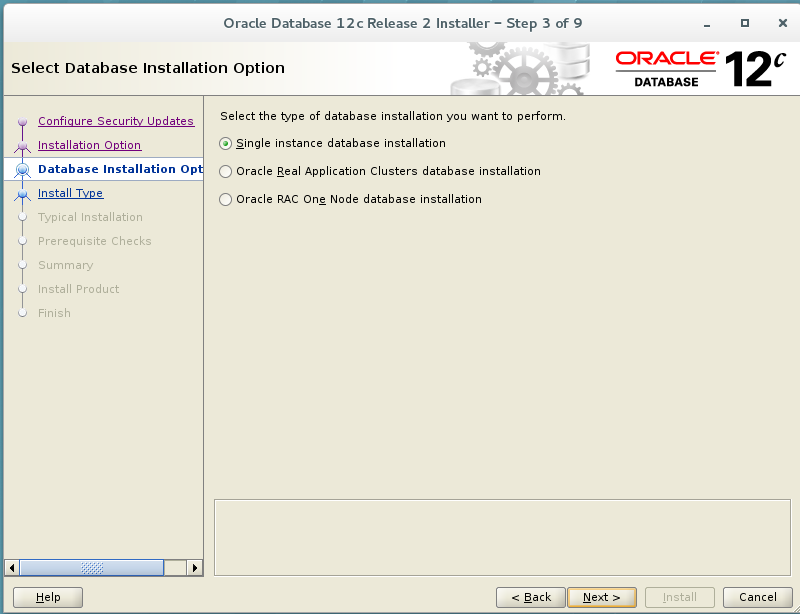Click the Installation Option step bullet icon
The image size is (800, 614).
22,146
